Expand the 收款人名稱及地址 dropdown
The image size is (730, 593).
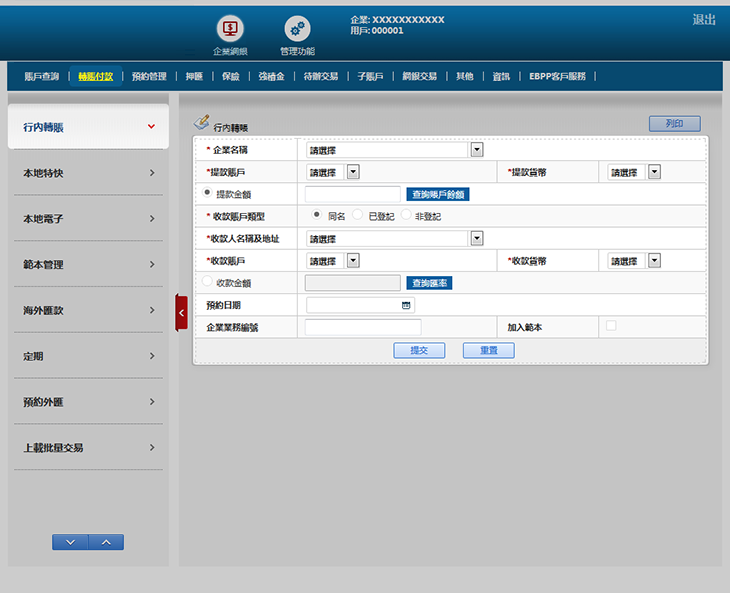click(476, 239)
